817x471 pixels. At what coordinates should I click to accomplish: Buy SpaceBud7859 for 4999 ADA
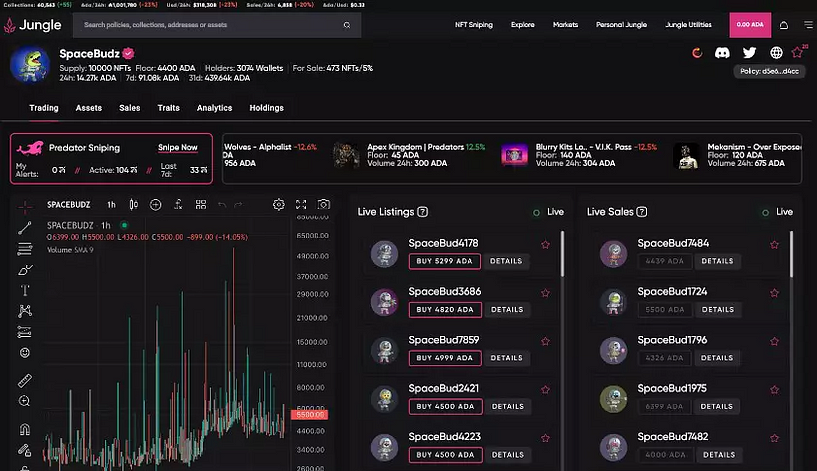click(x=445, y=358)
